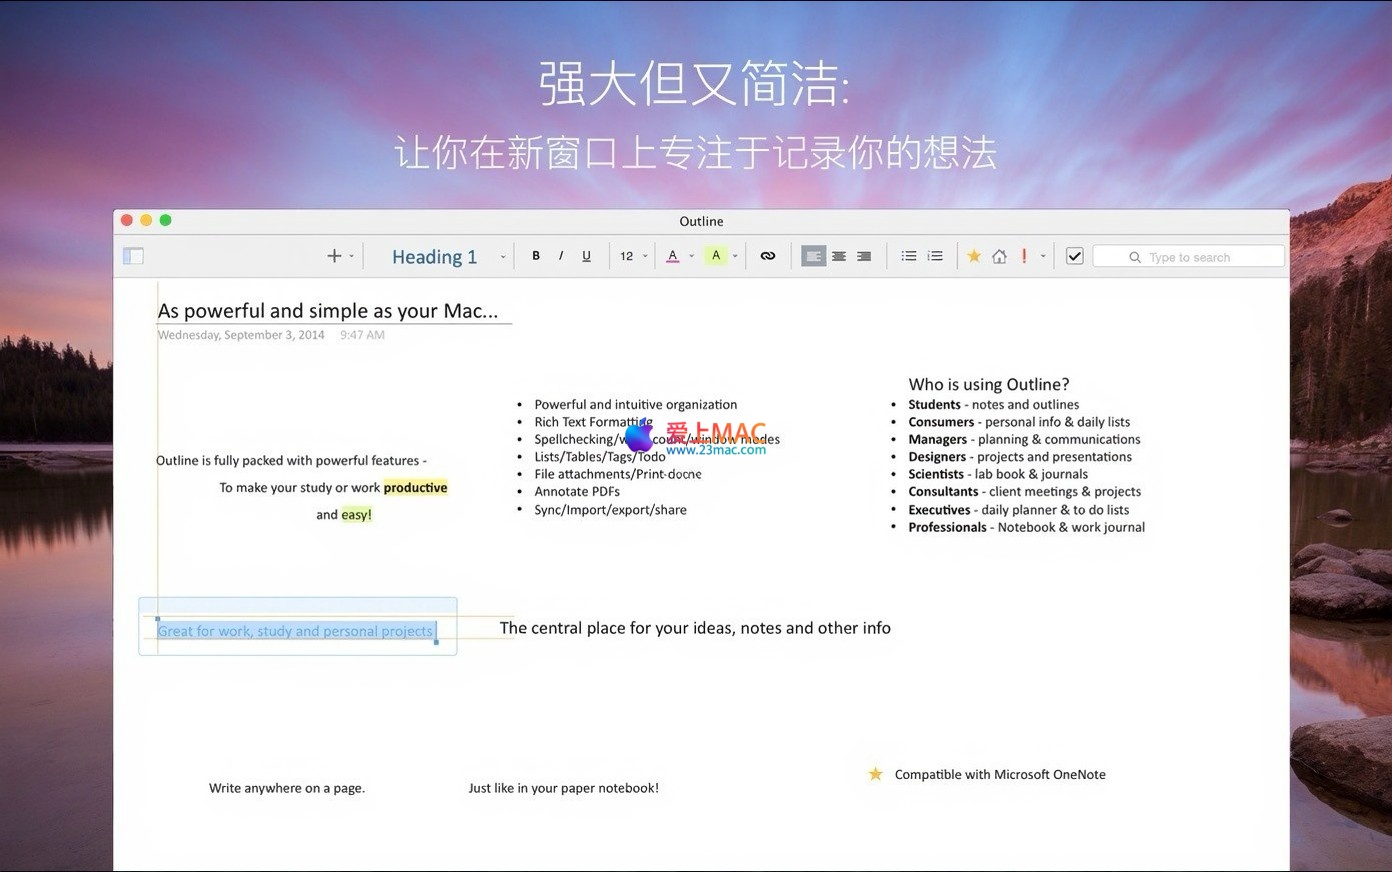Expand the tags dropdown arrow

1043,256
